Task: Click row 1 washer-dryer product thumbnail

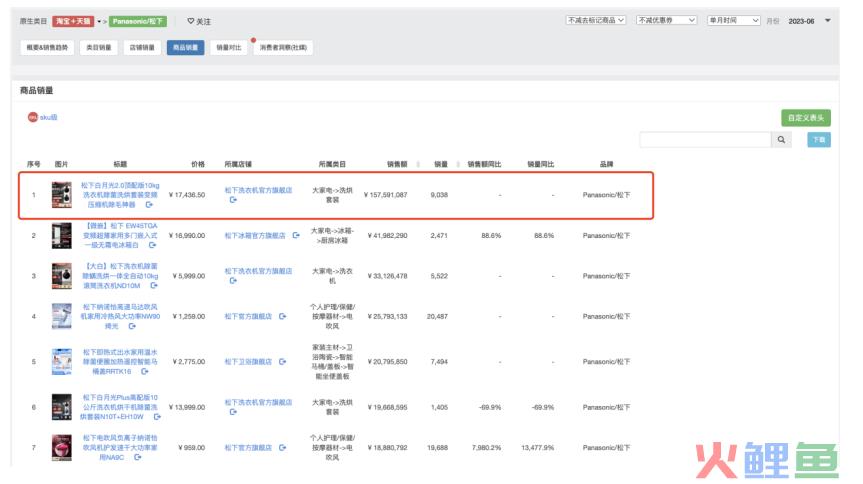Action: pyautogui.click(x=62, y=195)
